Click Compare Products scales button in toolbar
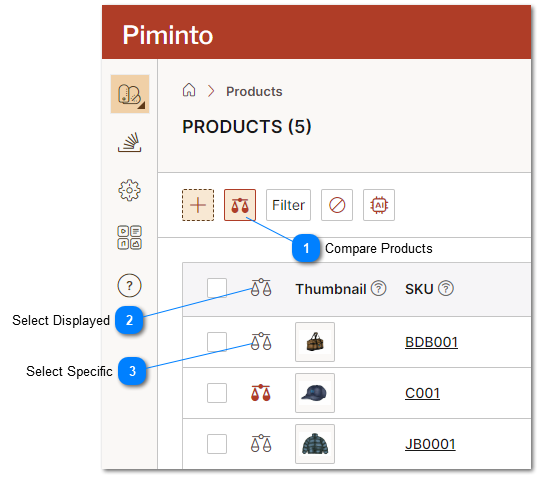Image resolution: width=540 pixels, height=478 pixels. tap(240, 205)
